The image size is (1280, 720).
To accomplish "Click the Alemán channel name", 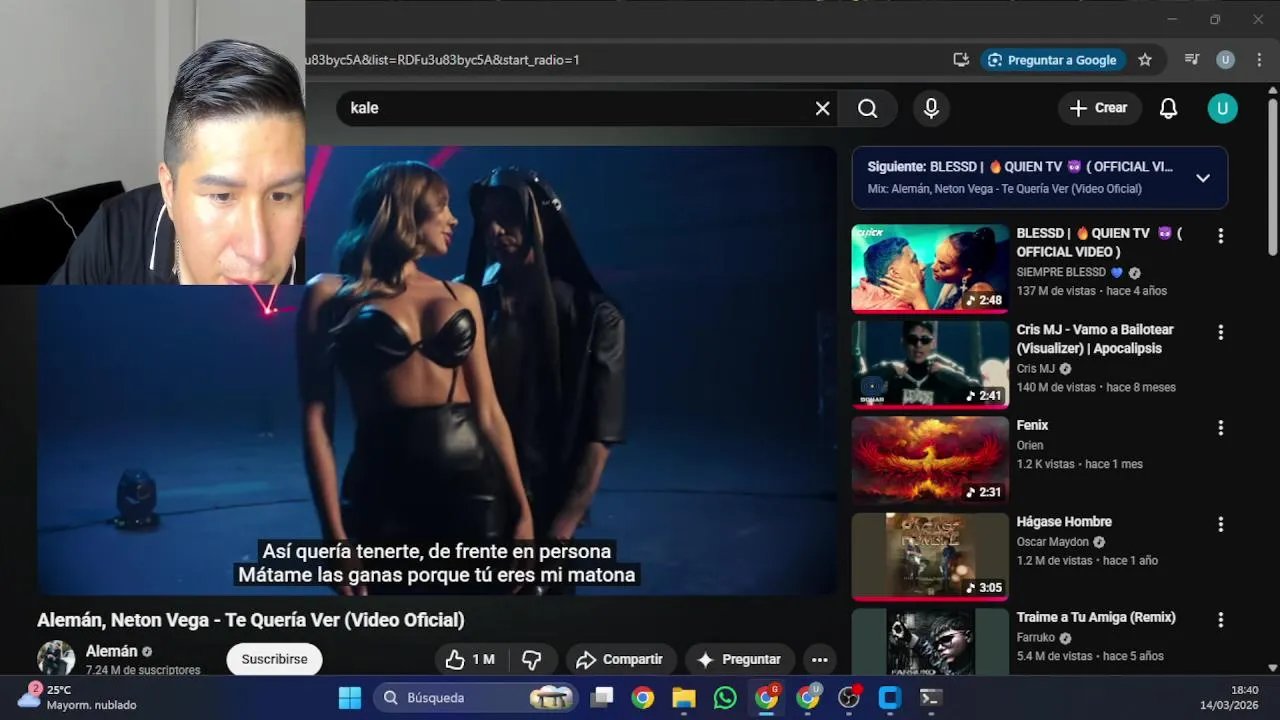I will coord(111,651).
